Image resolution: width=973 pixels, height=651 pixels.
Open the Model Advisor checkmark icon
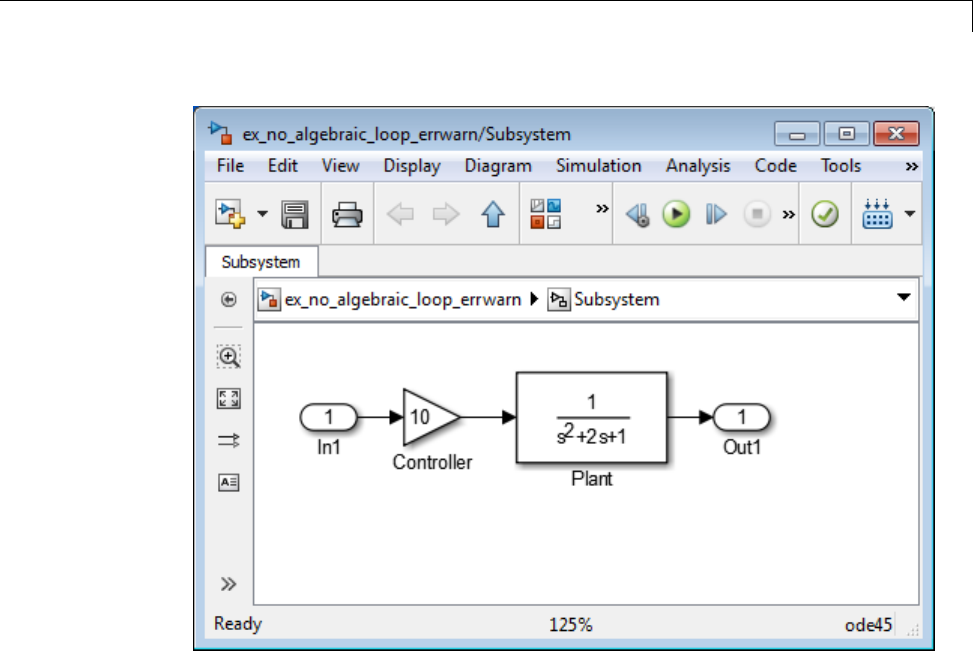tap(825, 215)
